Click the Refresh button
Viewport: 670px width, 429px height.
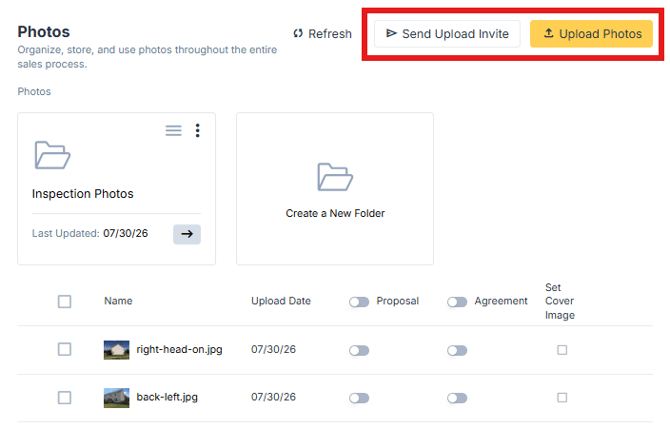click(x=323, y=34)
